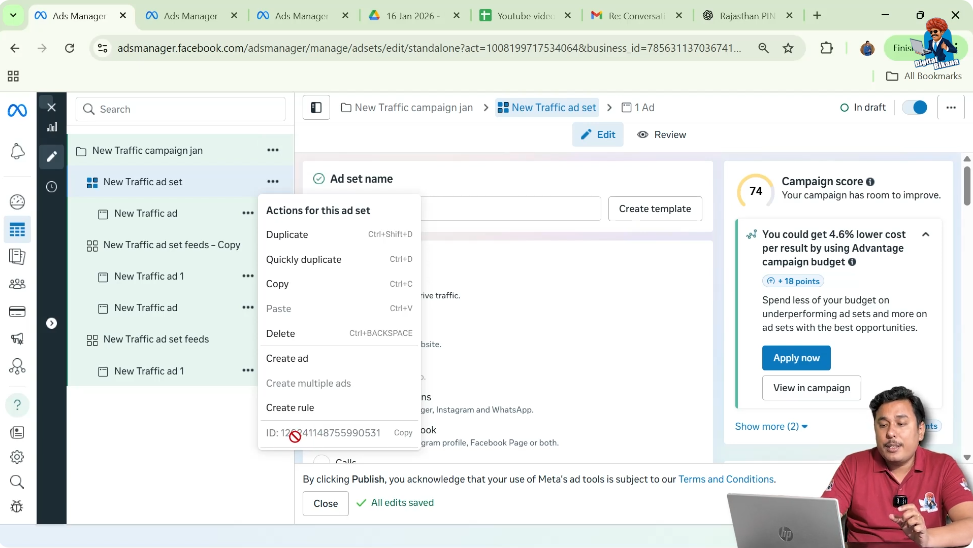973x548 pixels.
Task: Open the three-dot menu near In draft
Action: pyautogui.click(x=951, y=108)
